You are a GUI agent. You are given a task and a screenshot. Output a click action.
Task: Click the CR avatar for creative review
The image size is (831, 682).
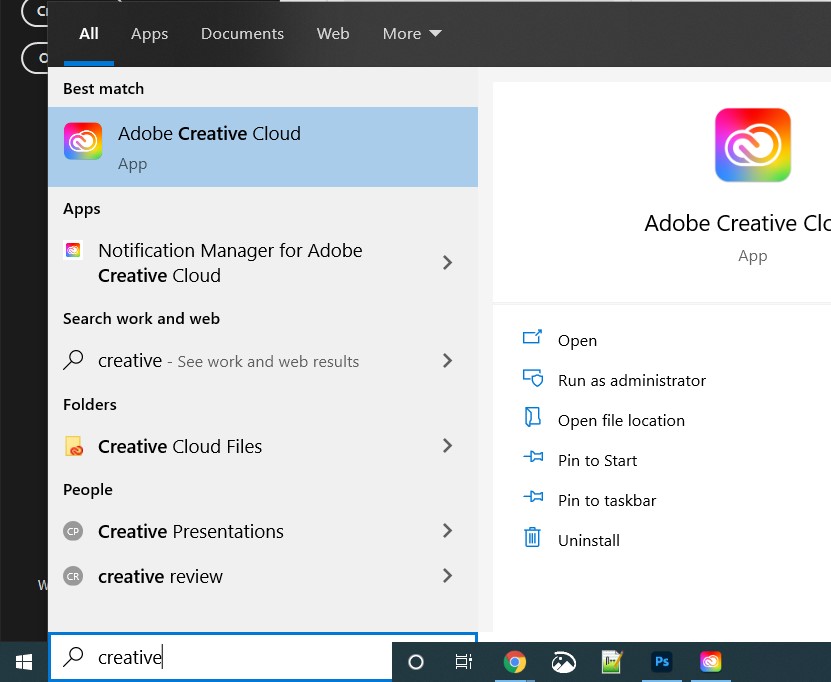click(x=73, y=576)
